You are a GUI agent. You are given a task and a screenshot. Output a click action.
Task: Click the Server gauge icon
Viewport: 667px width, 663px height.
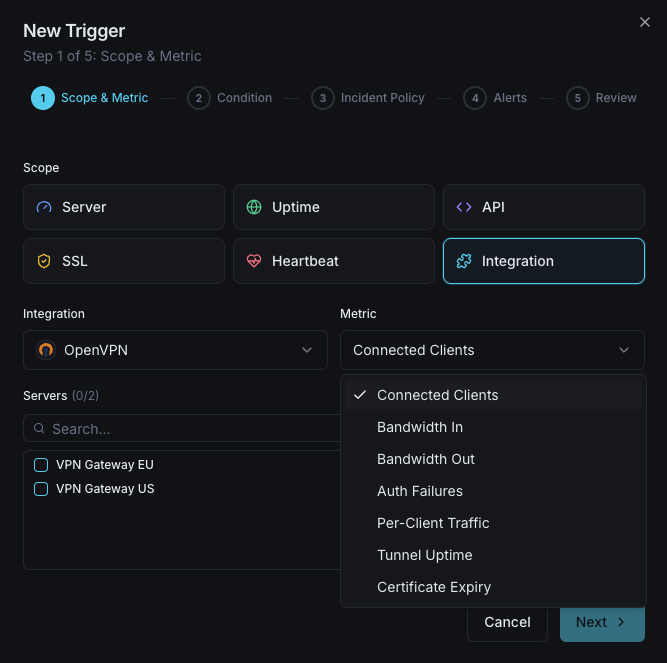coord(44,207)
